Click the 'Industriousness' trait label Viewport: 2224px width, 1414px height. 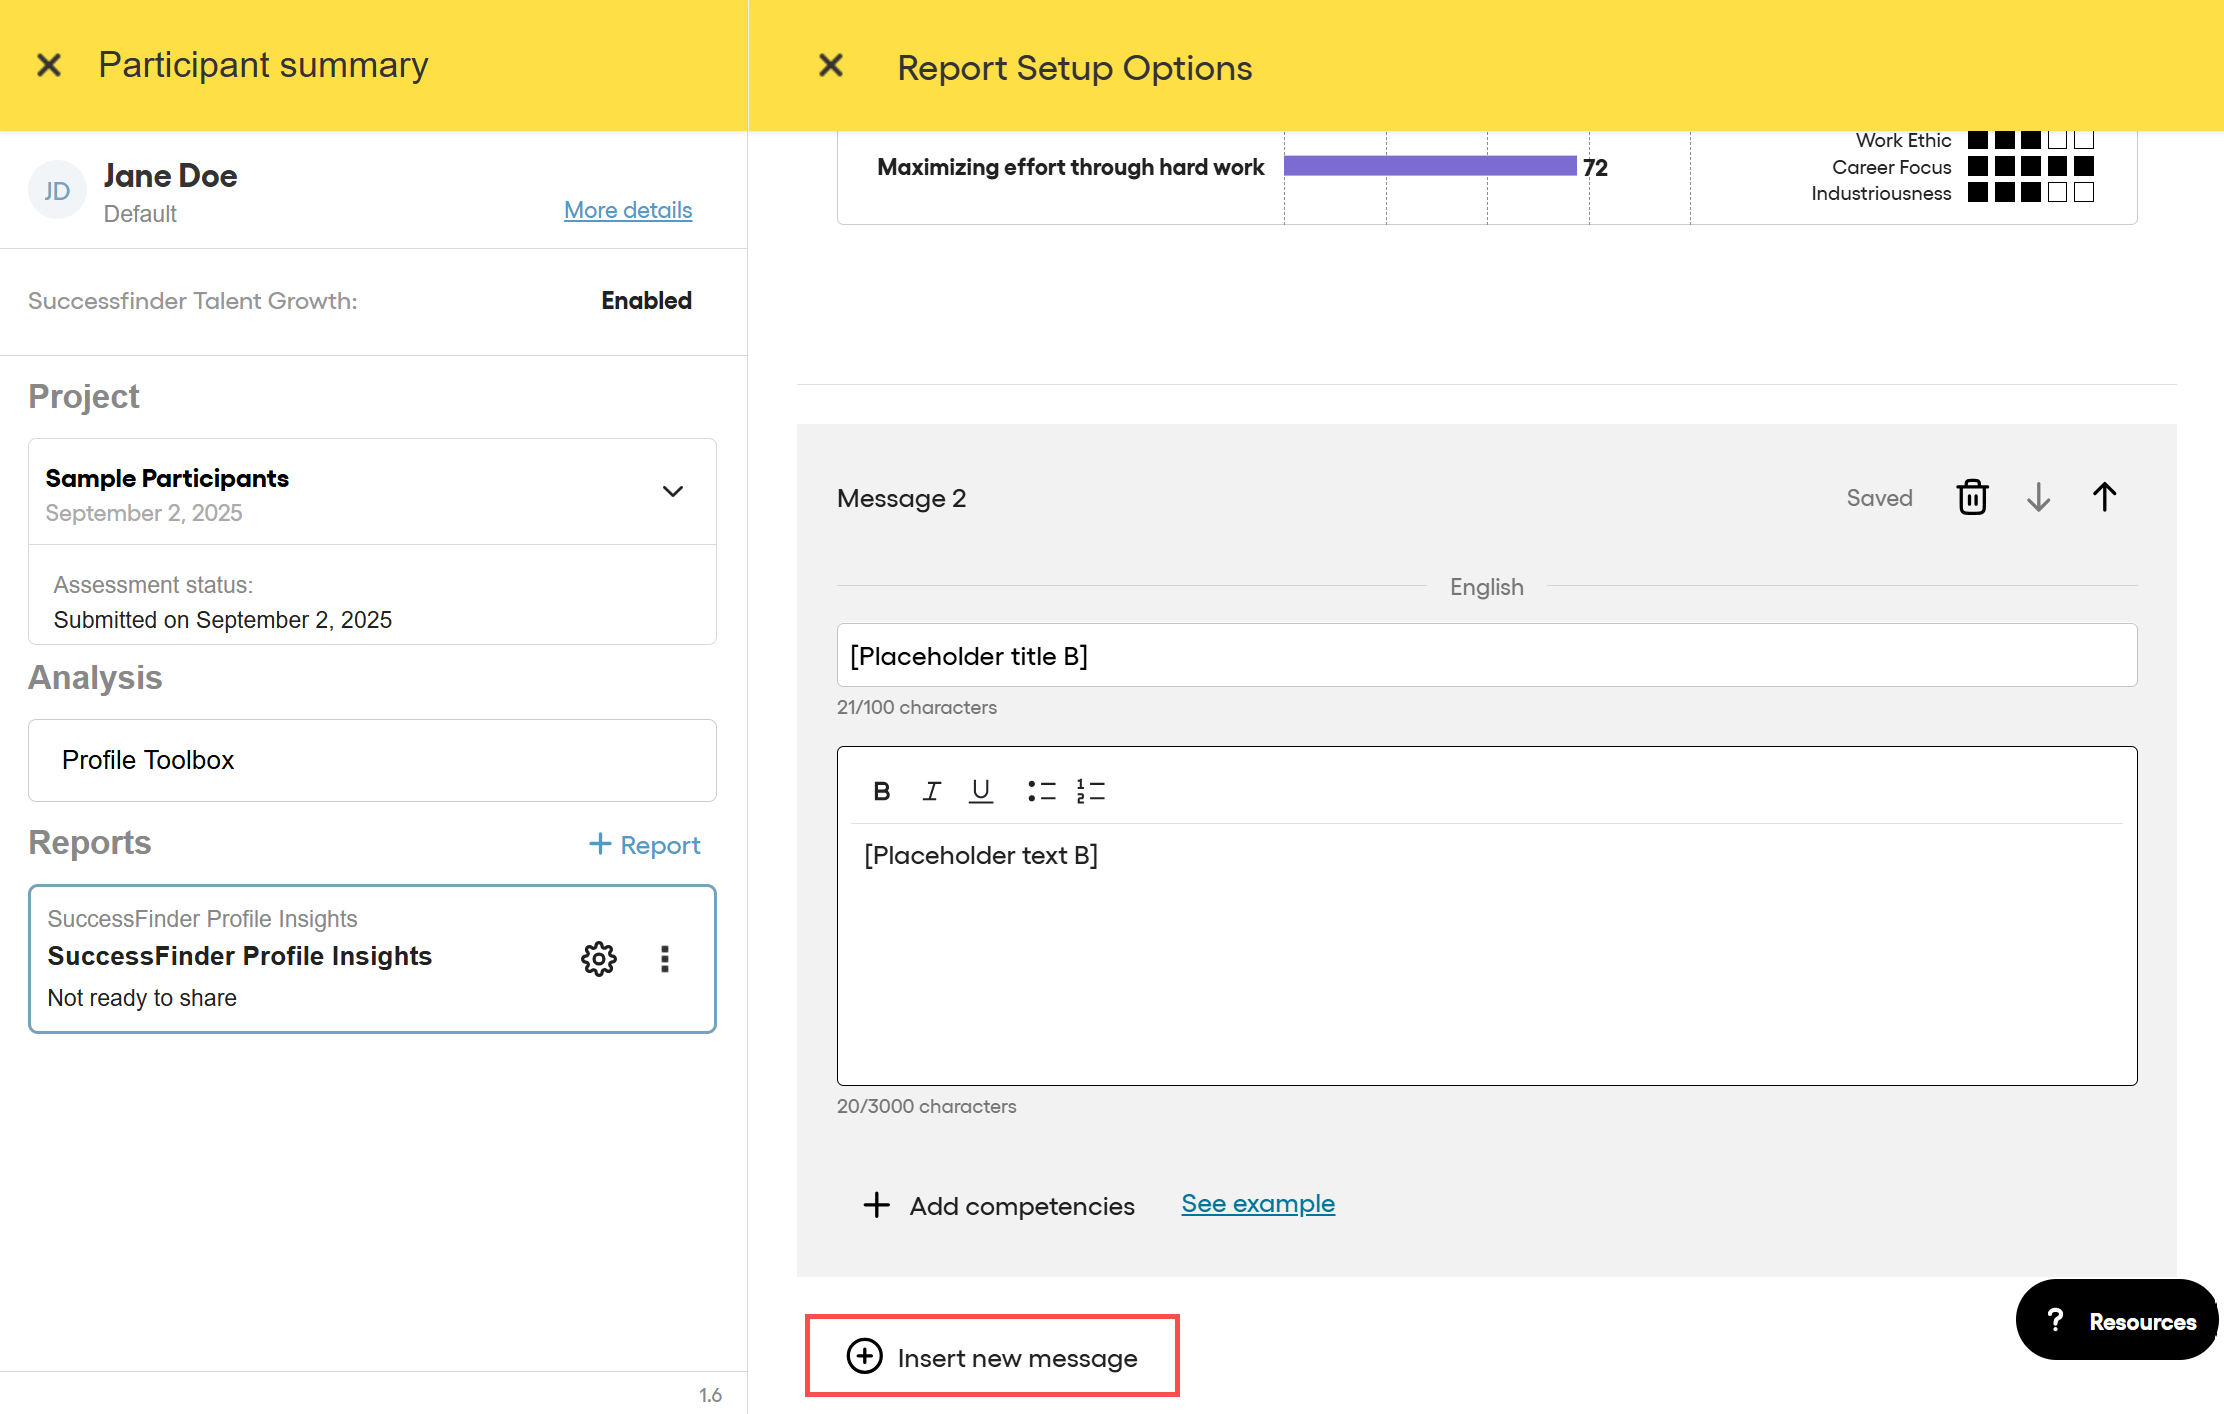(1881, 193)
